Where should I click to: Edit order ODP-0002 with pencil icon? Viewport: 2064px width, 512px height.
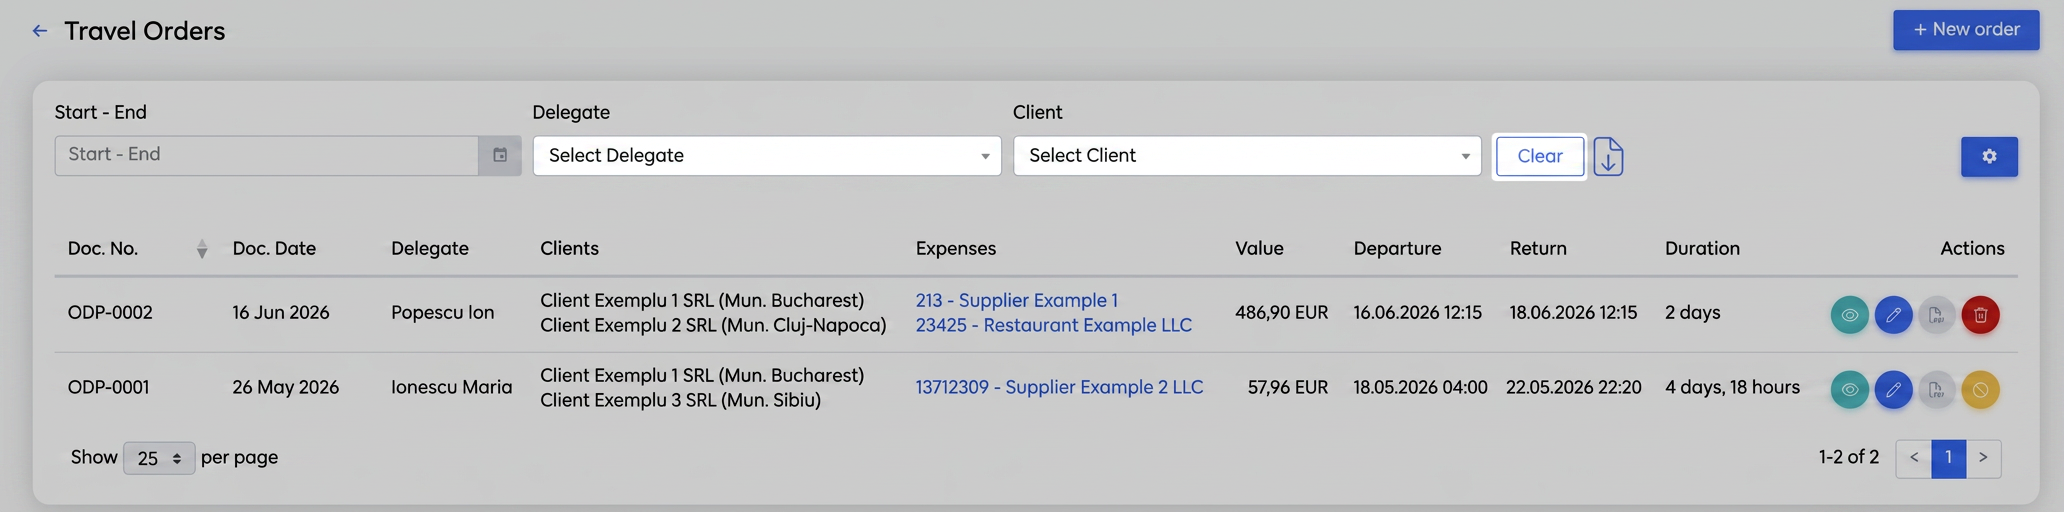pos(1893,315)
